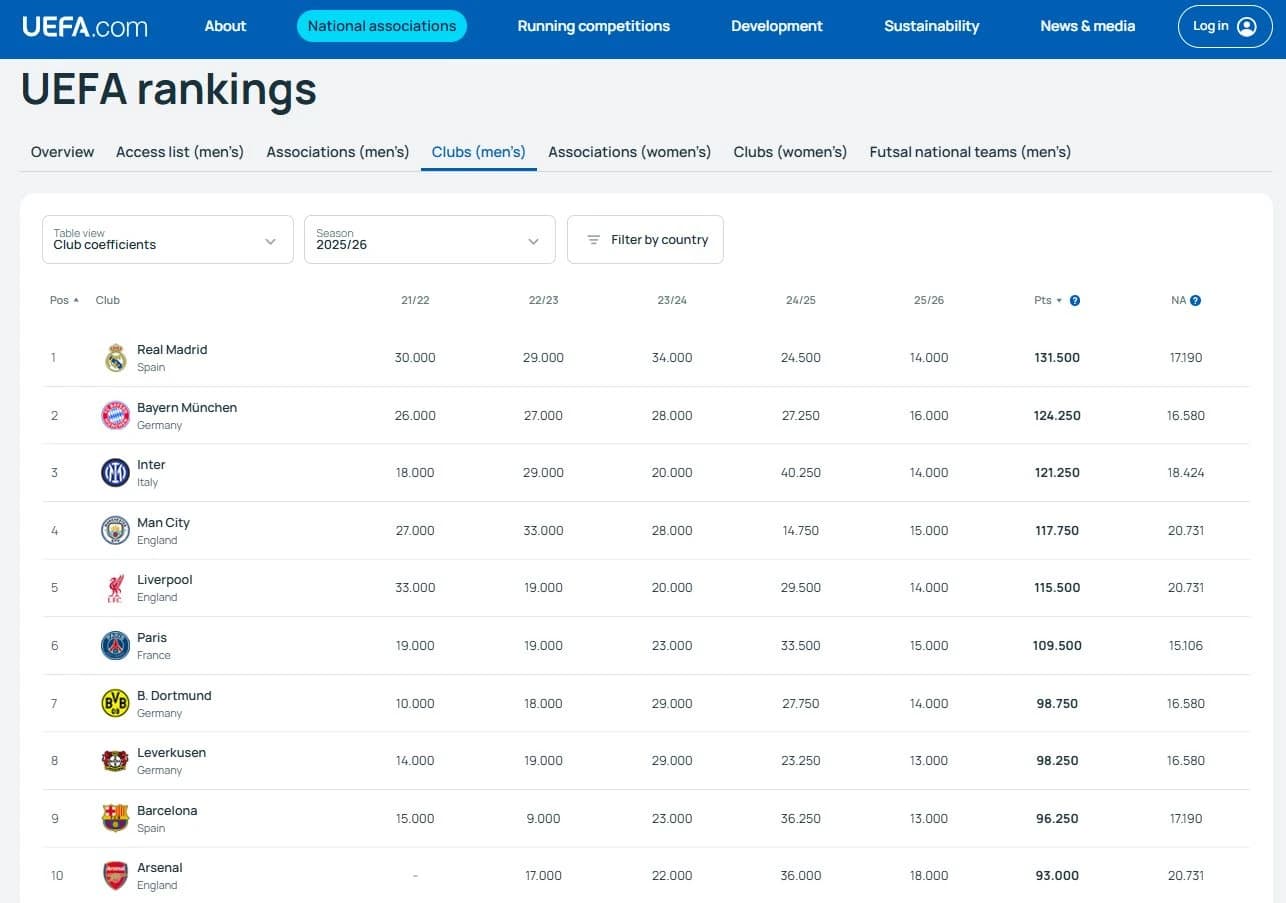This screenshot has width=1286, height=903.
Task: Switch to the Clubs (women's) tab
Action: point(790,152)
